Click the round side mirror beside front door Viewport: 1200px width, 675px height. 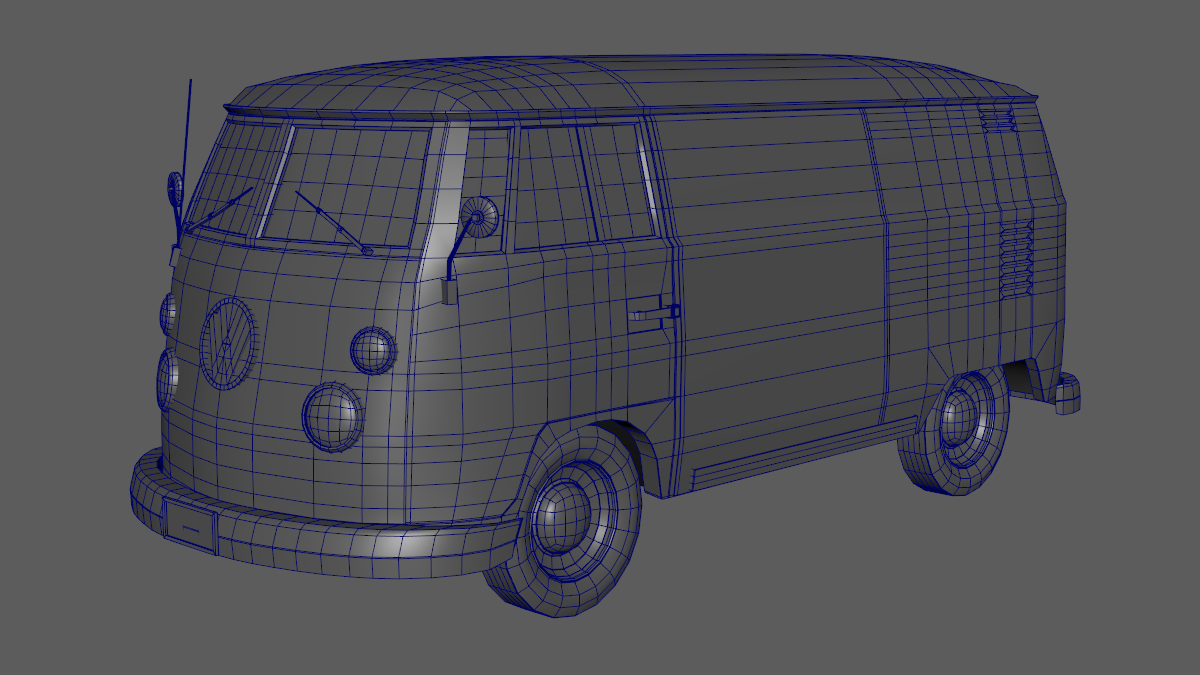tap(480, 216)
